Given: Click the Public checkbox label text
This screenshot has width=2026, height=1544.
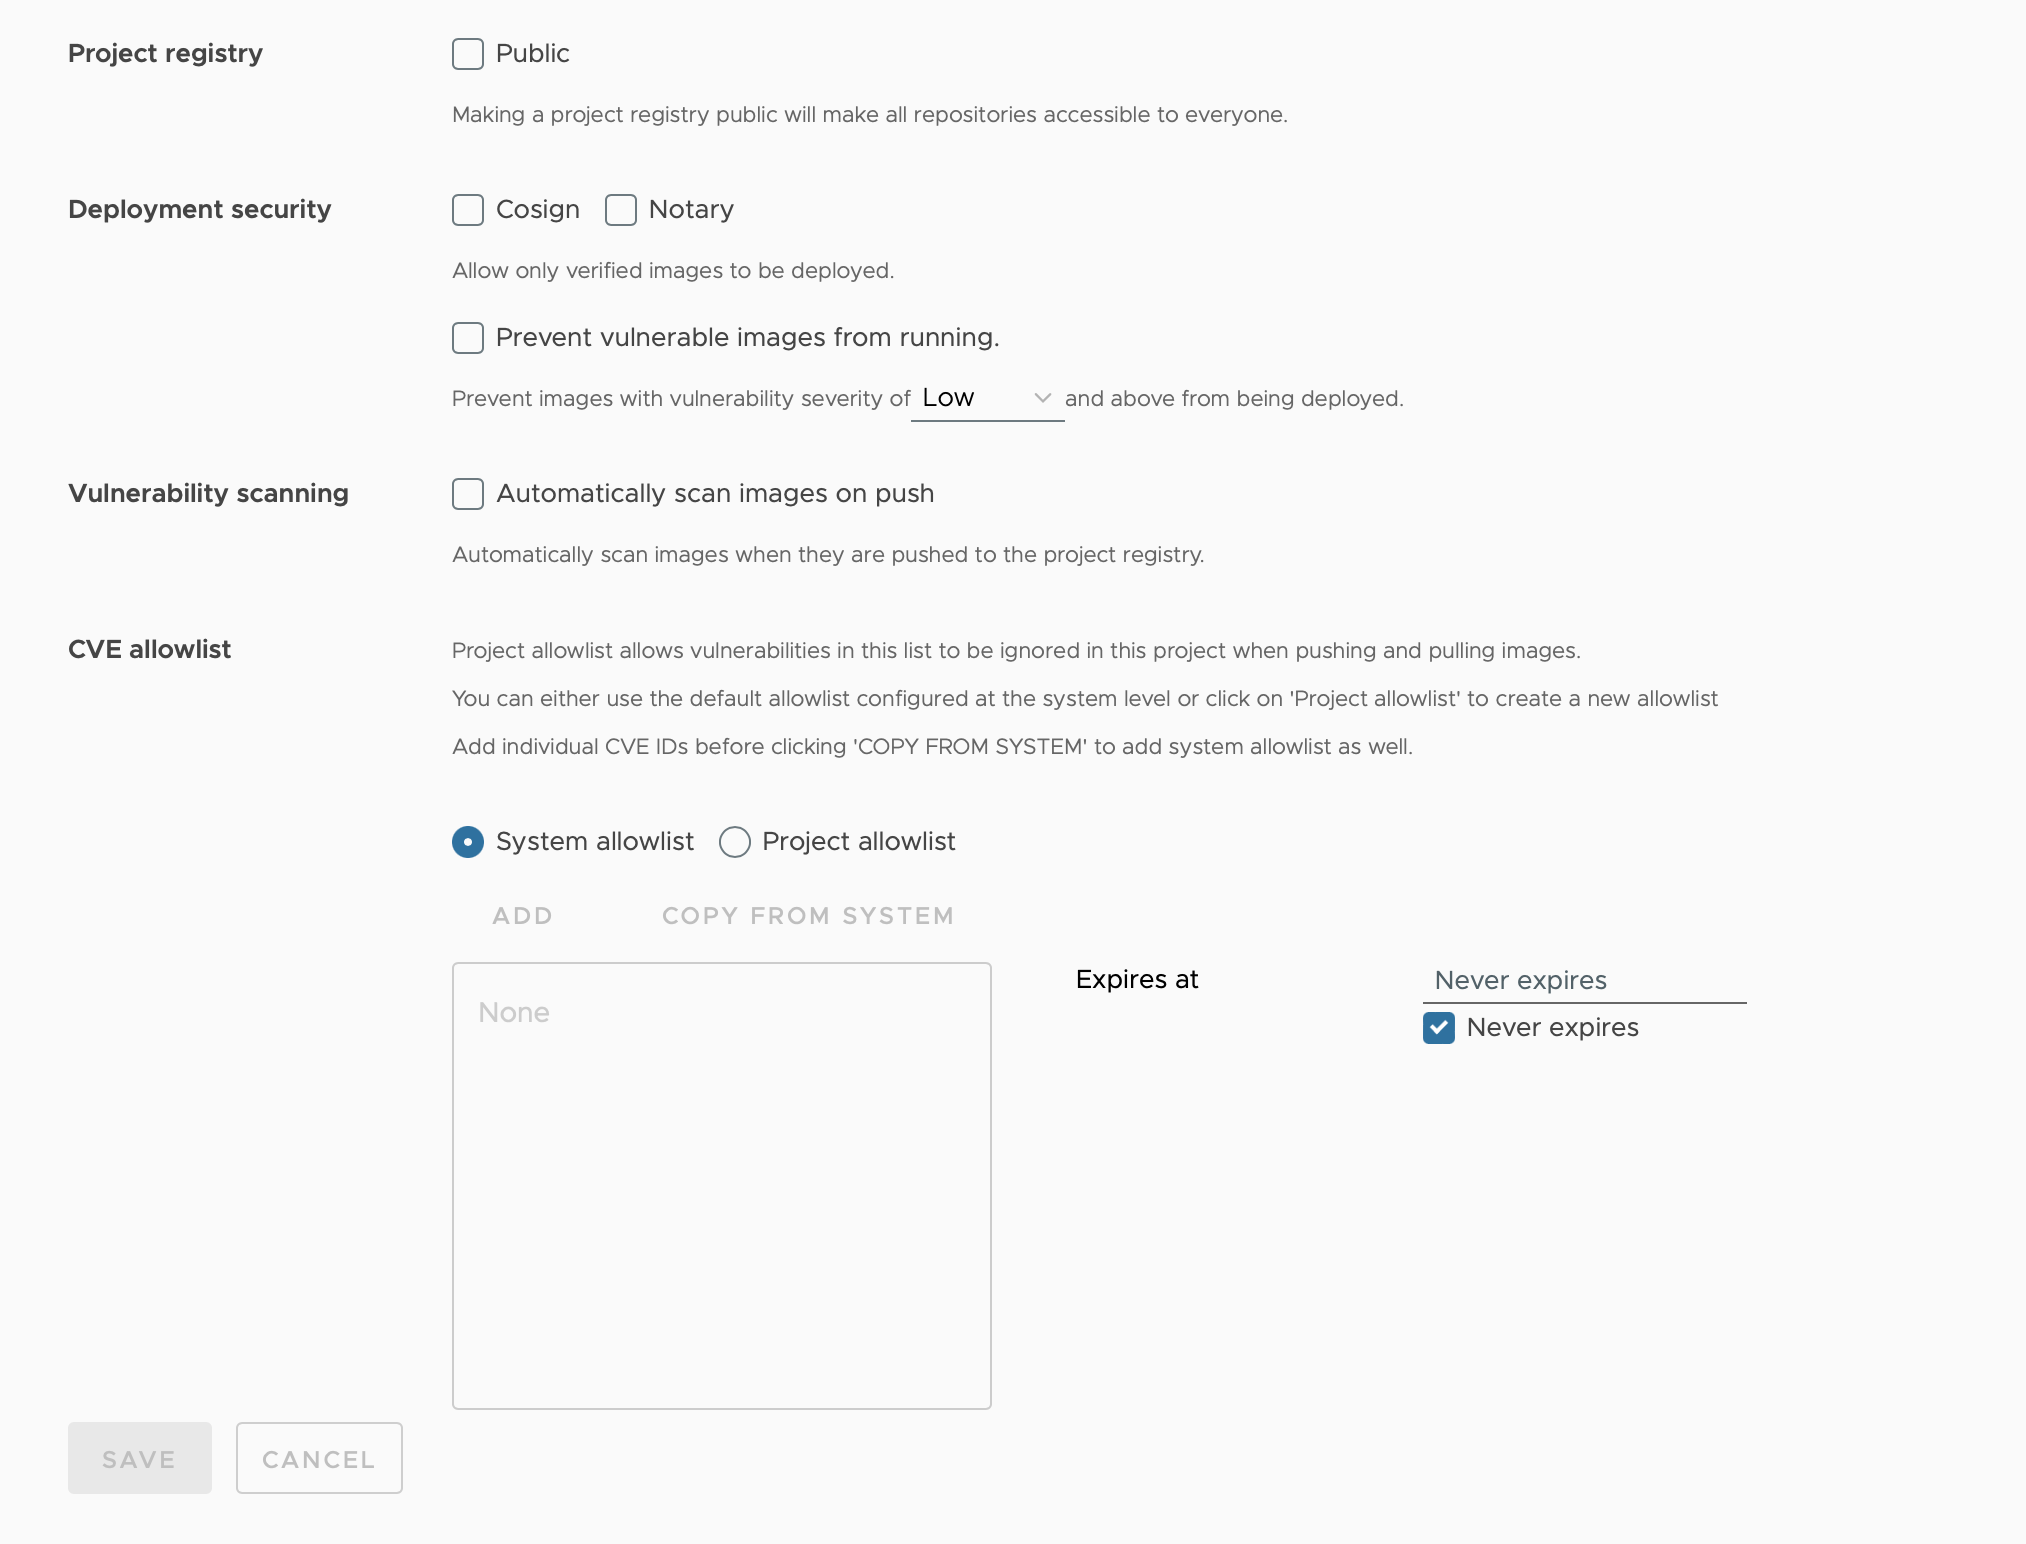Looking at the screenshot, I should click(532, 54).
